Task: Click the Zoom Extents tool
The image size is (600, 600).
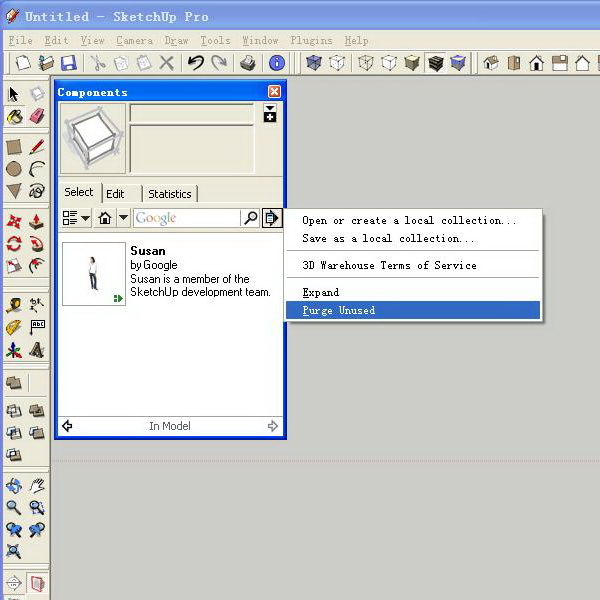Action: click(14, 551)
